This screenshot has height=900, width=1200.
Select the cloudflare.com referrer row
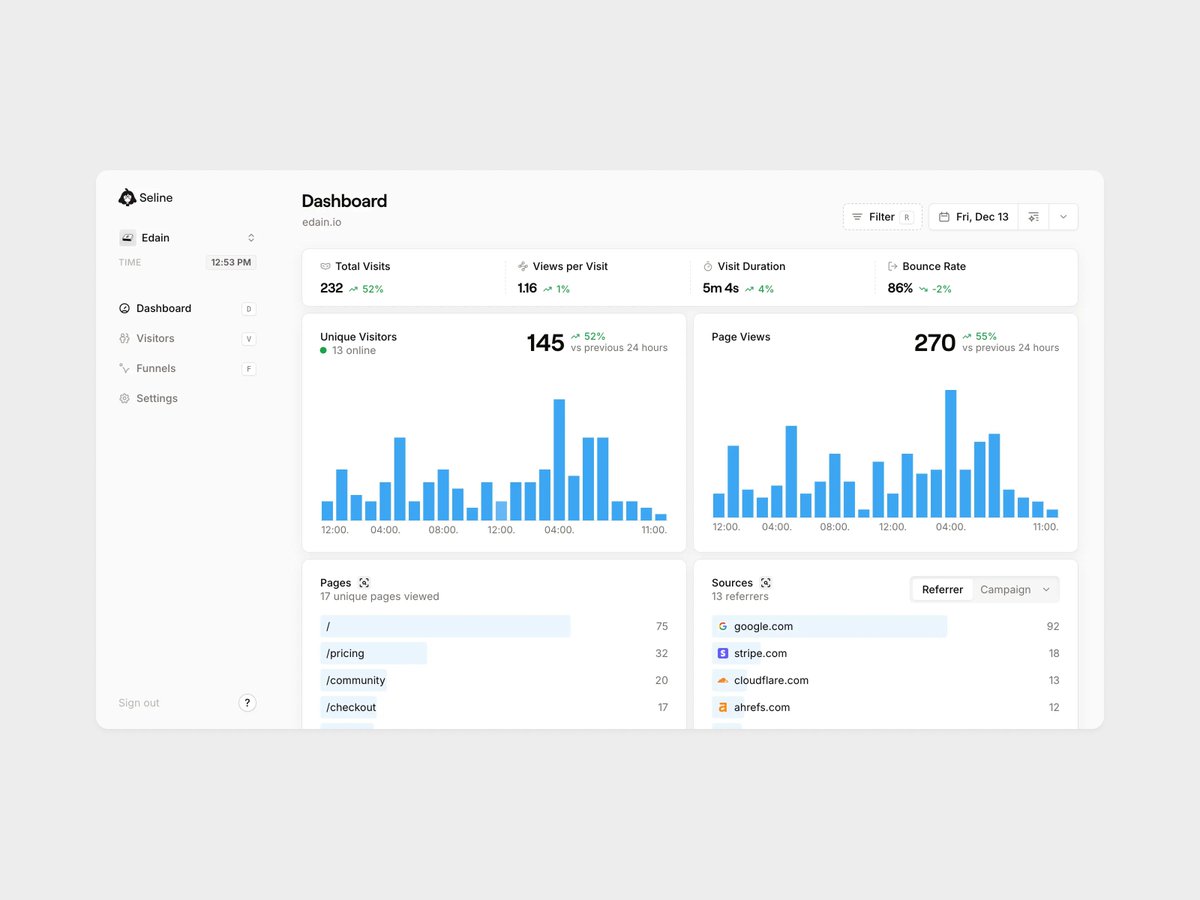pos(885,680)
